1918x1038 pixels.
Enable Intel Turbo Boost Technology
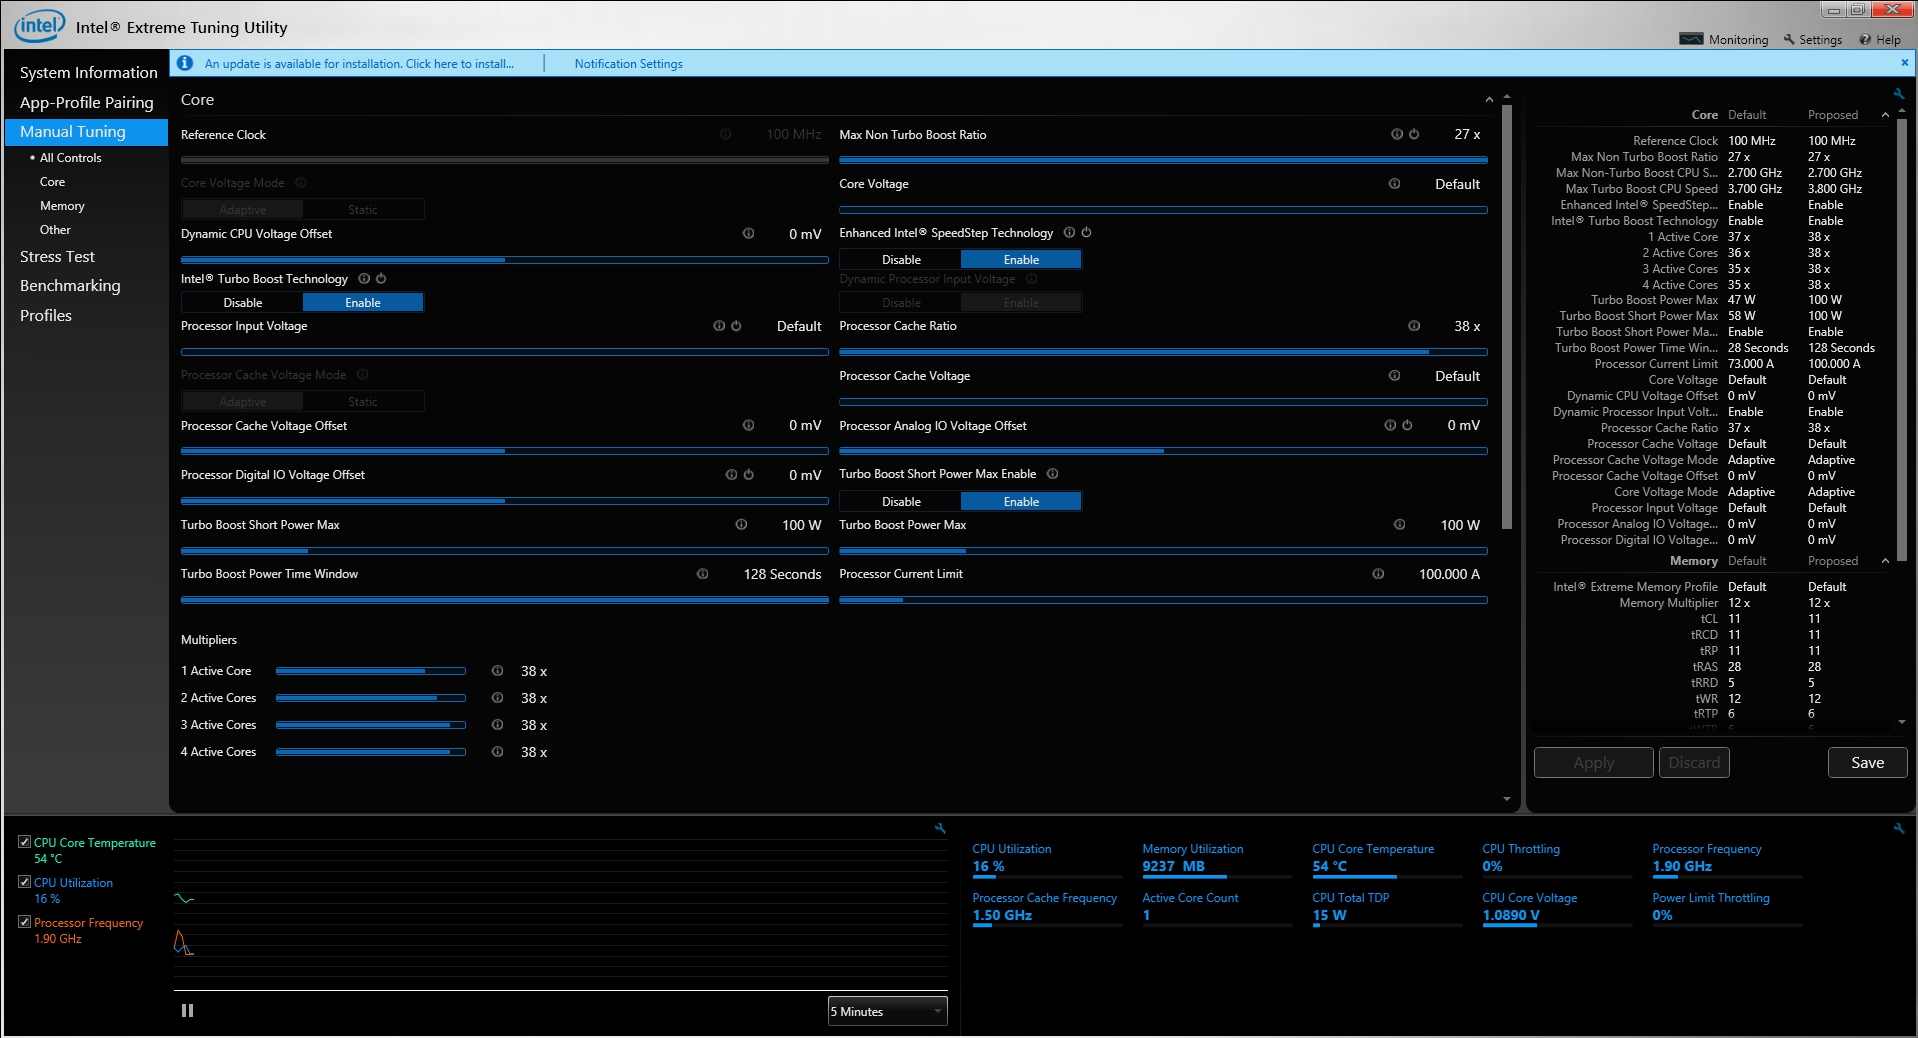coord(363,302)
